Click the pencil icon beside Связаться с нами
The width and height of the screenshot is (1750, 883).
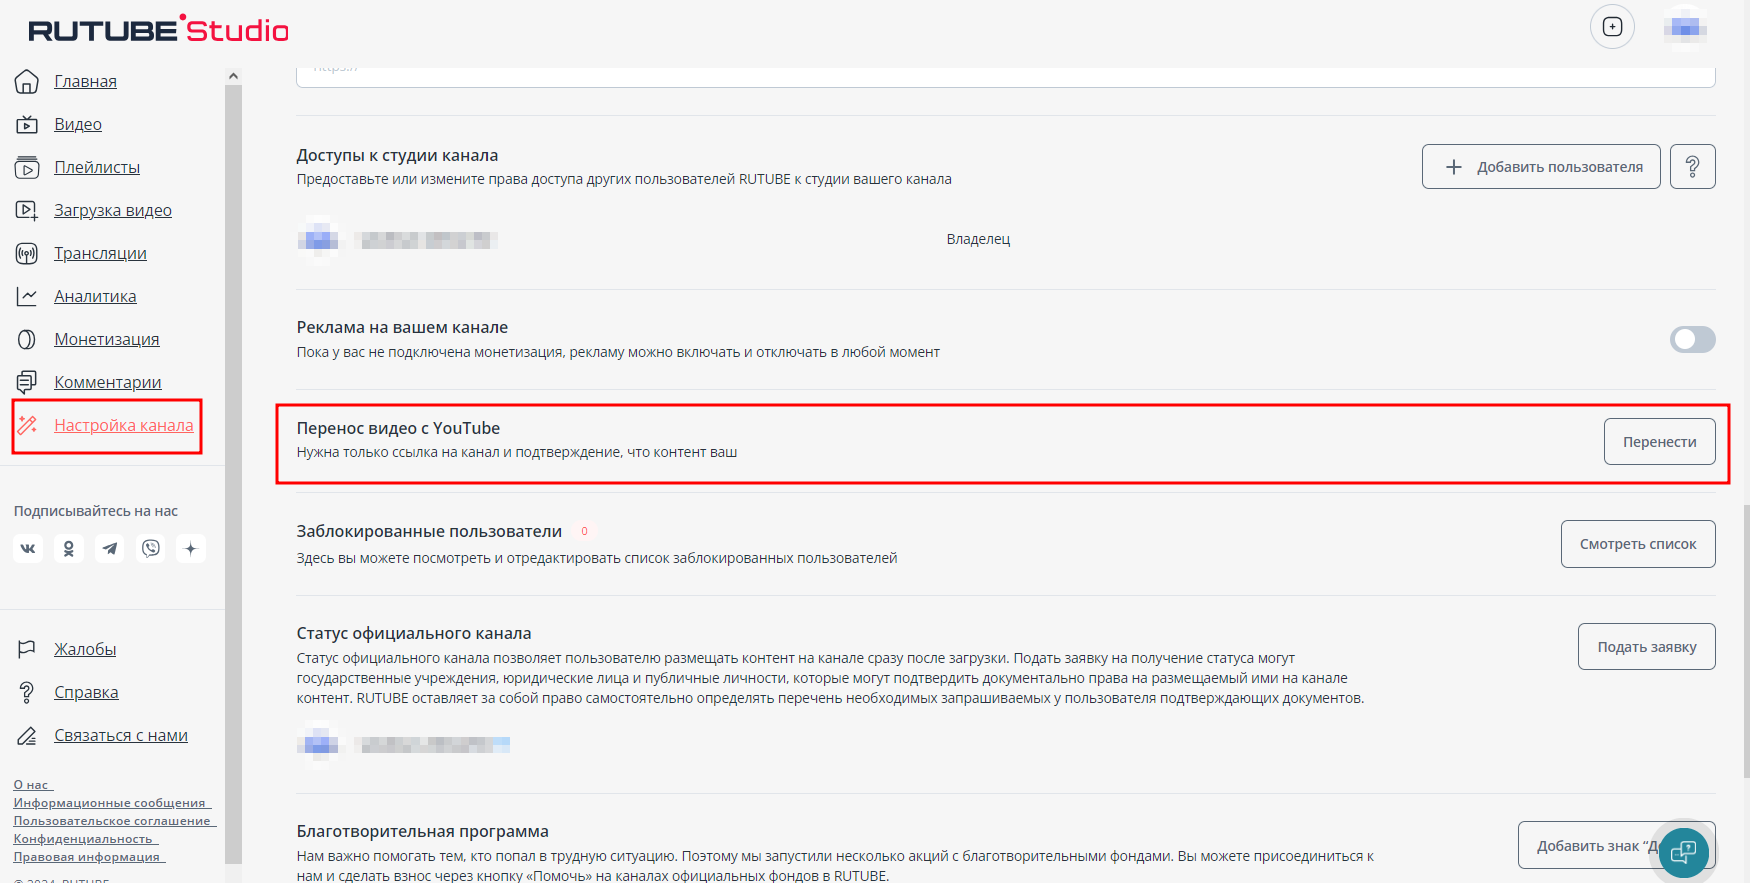(27, 735)
